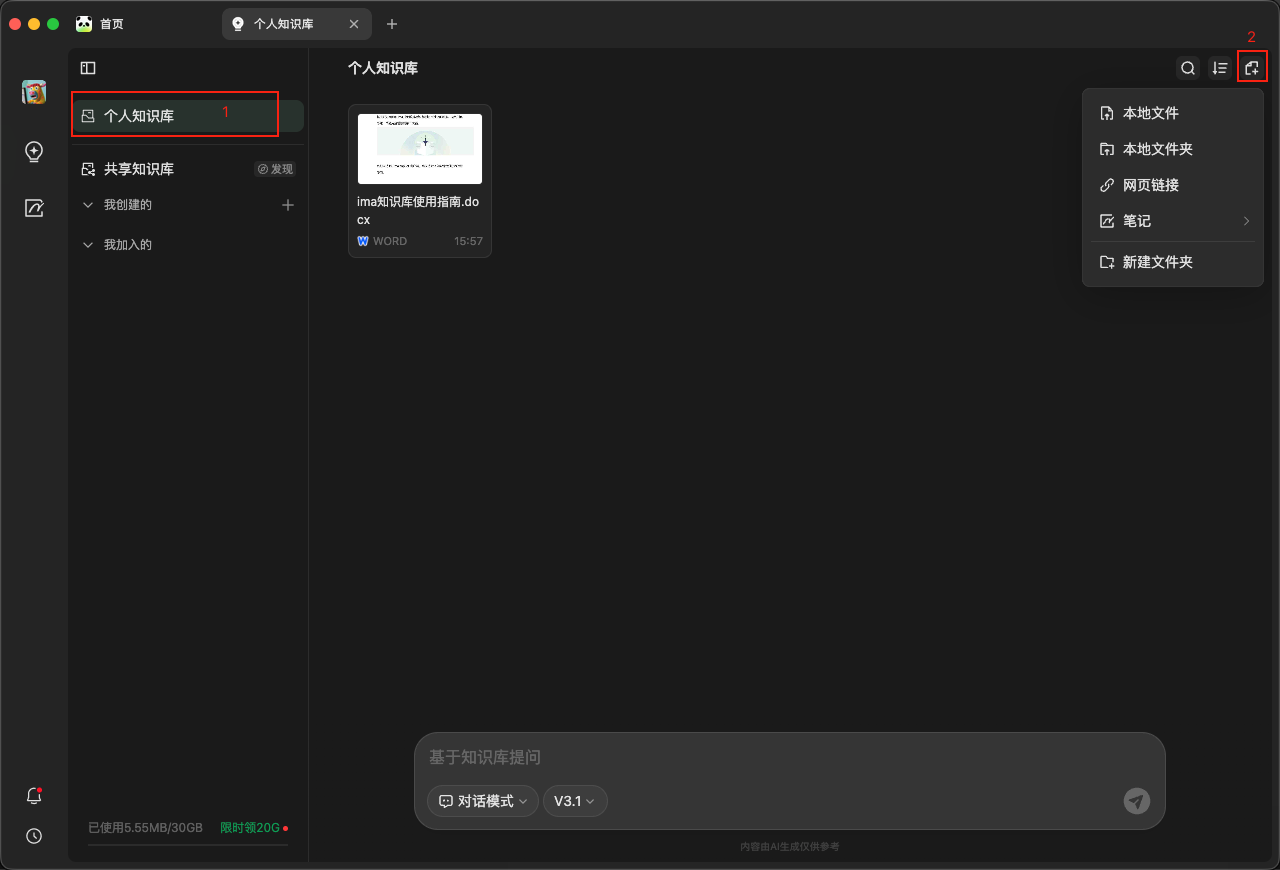Open the 对话模式 mode dropdown
Screen dimensions: 1280x870
pyautogui.click(x=483, y=801)
